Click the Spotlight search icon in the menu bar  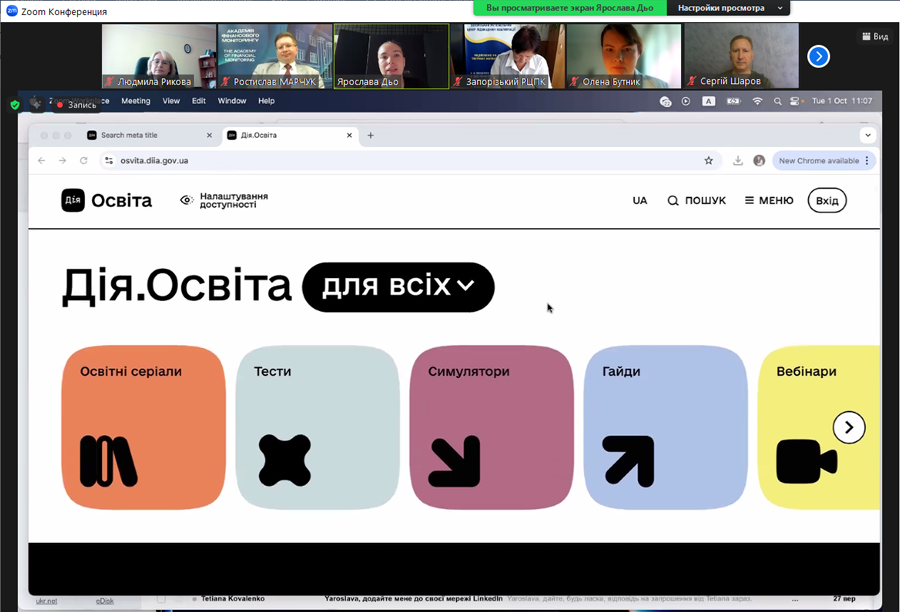[x=777, y=101]
